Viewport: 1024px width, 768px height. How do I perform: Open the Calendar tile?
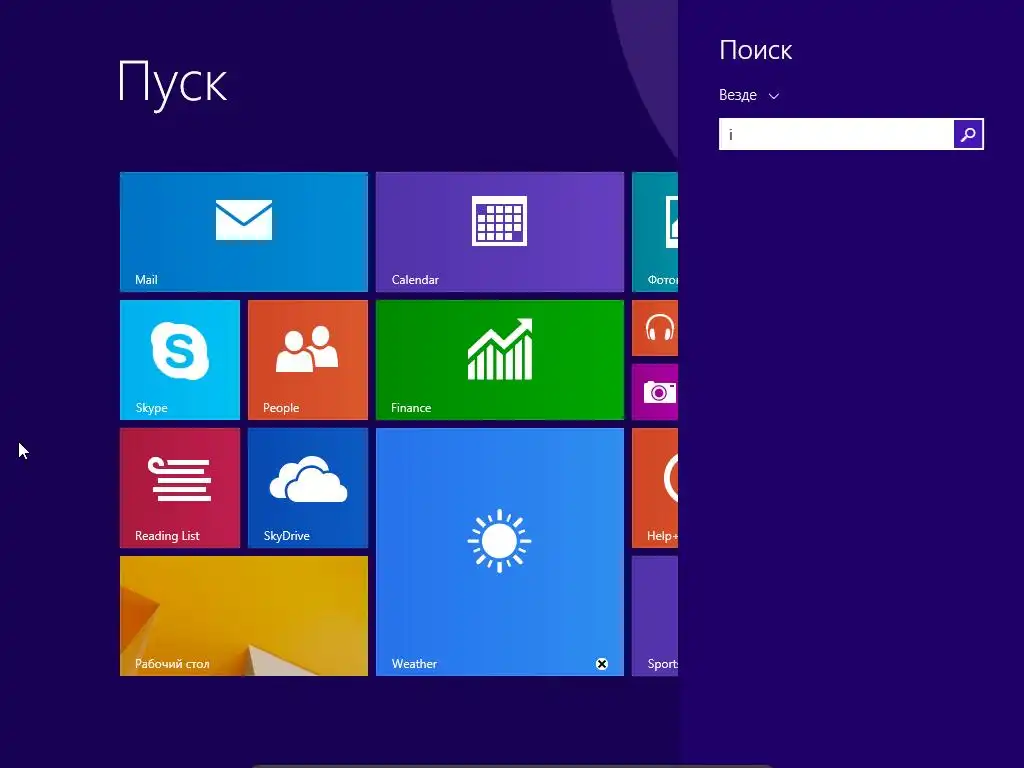point(500,232)
